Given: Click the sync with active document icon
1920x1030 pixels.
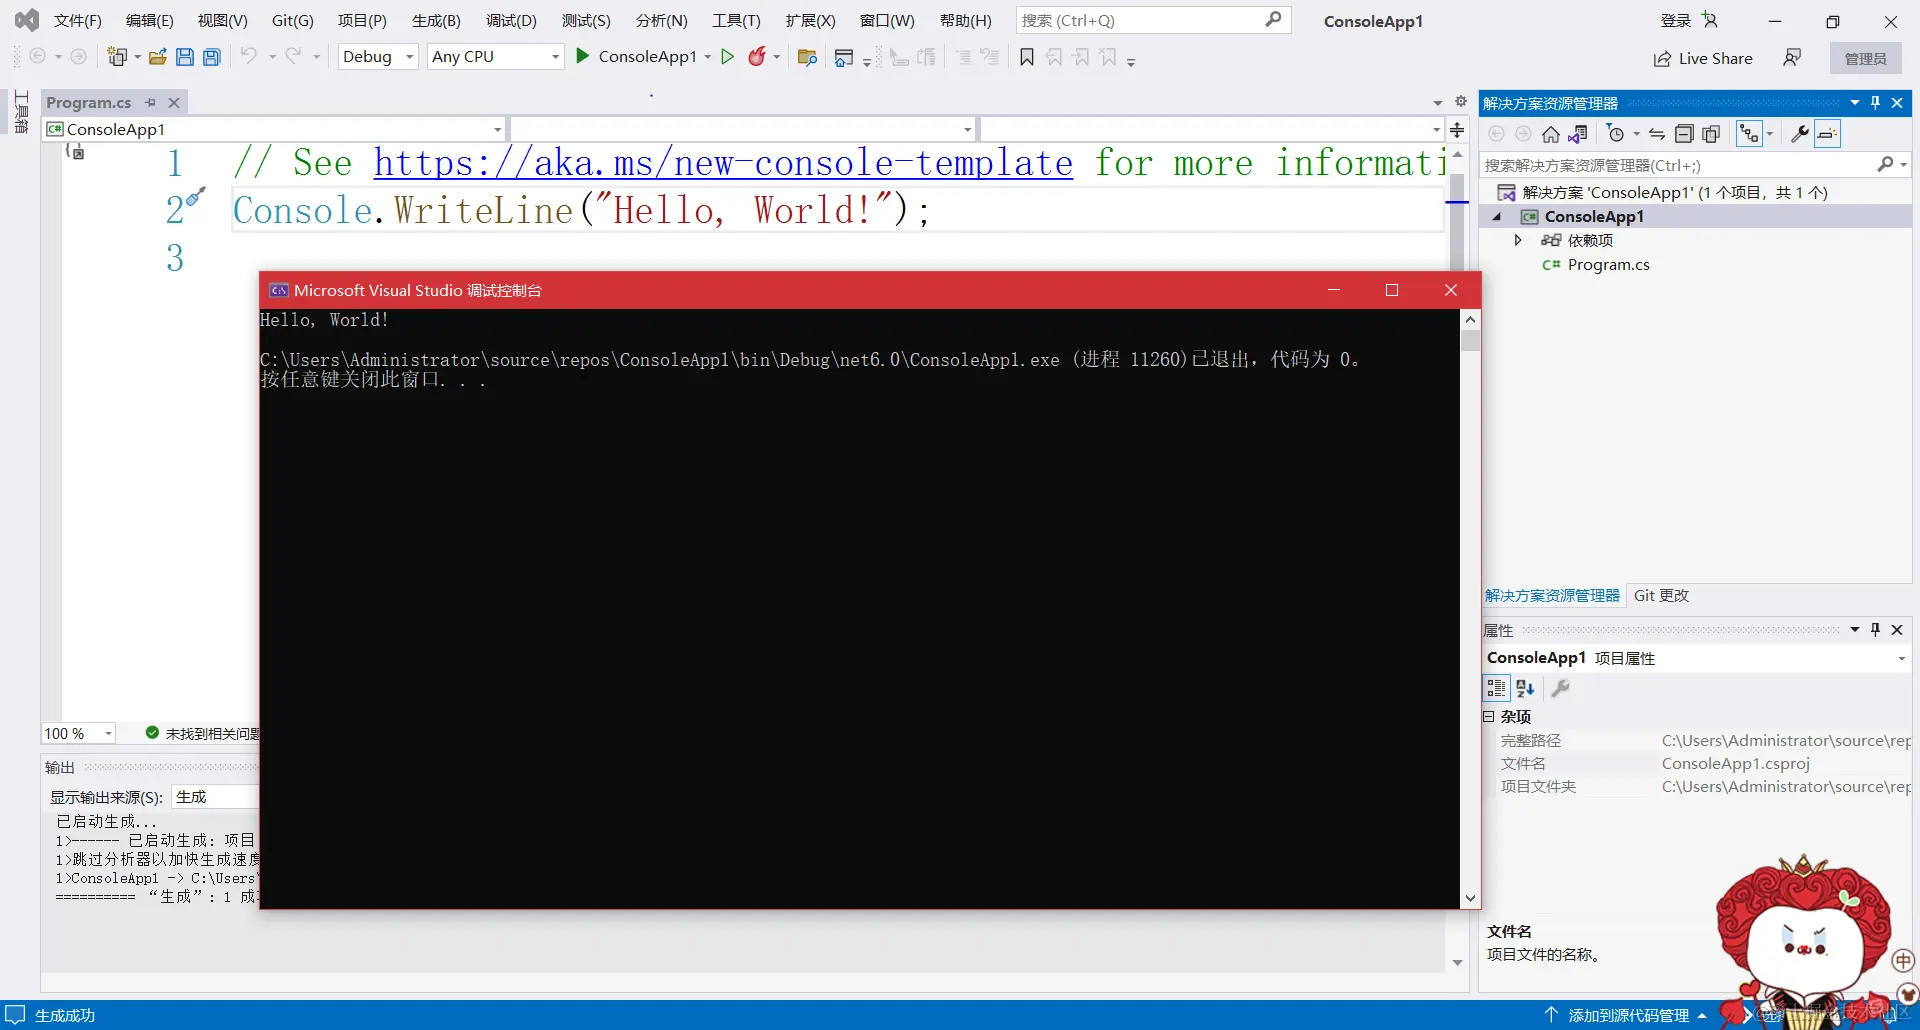Looking at the screenshot, I should [1657, 134].
